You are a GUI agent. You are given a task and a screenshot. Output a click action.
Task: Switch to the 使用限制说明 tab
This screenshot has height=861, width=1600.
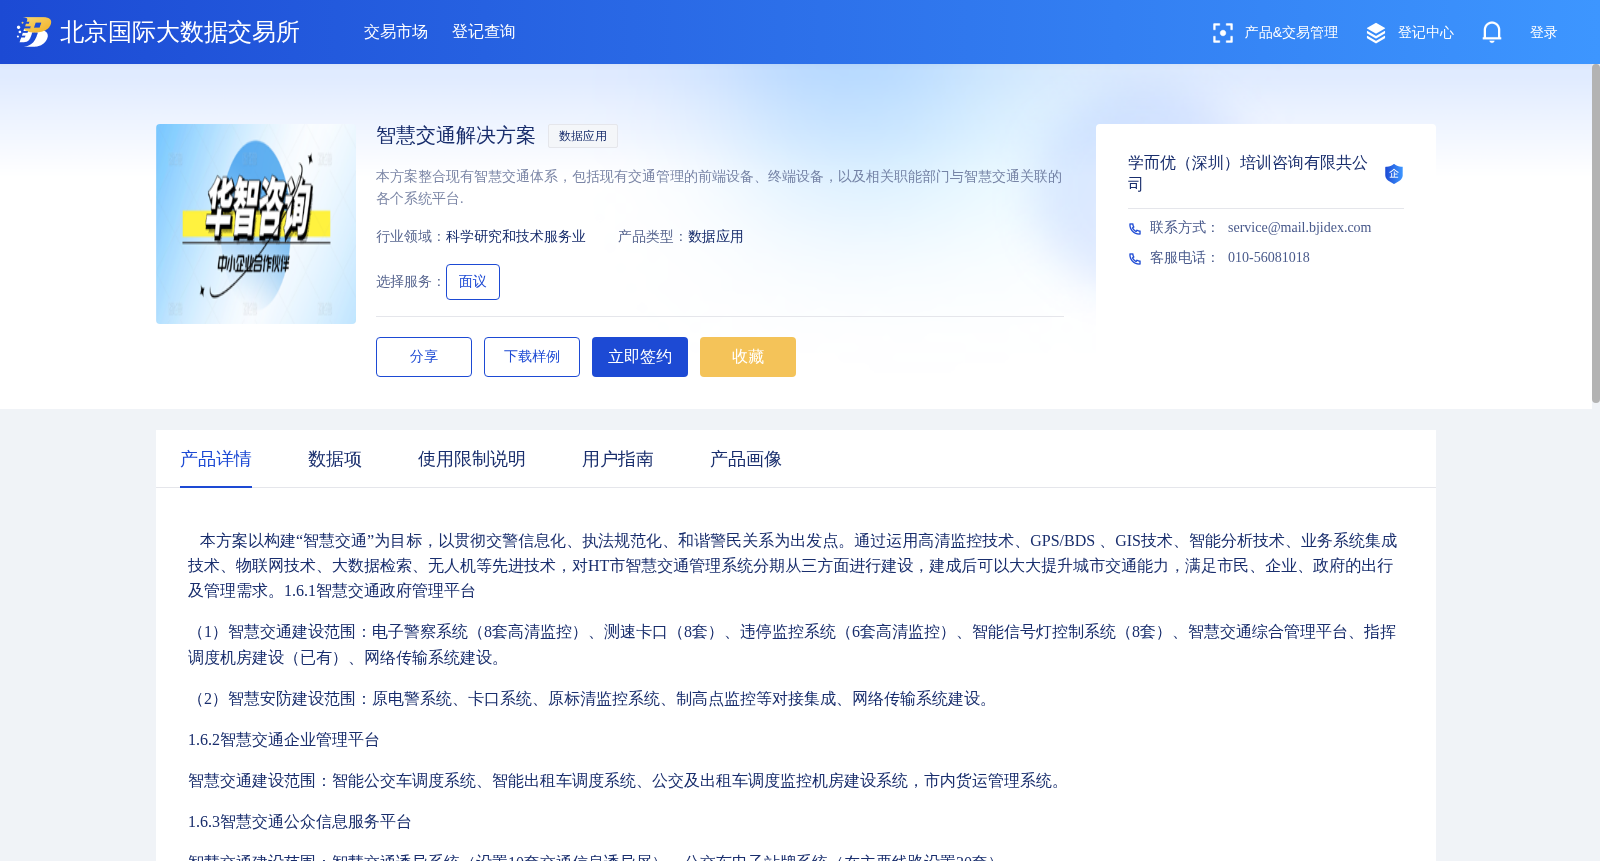(472, 459)
